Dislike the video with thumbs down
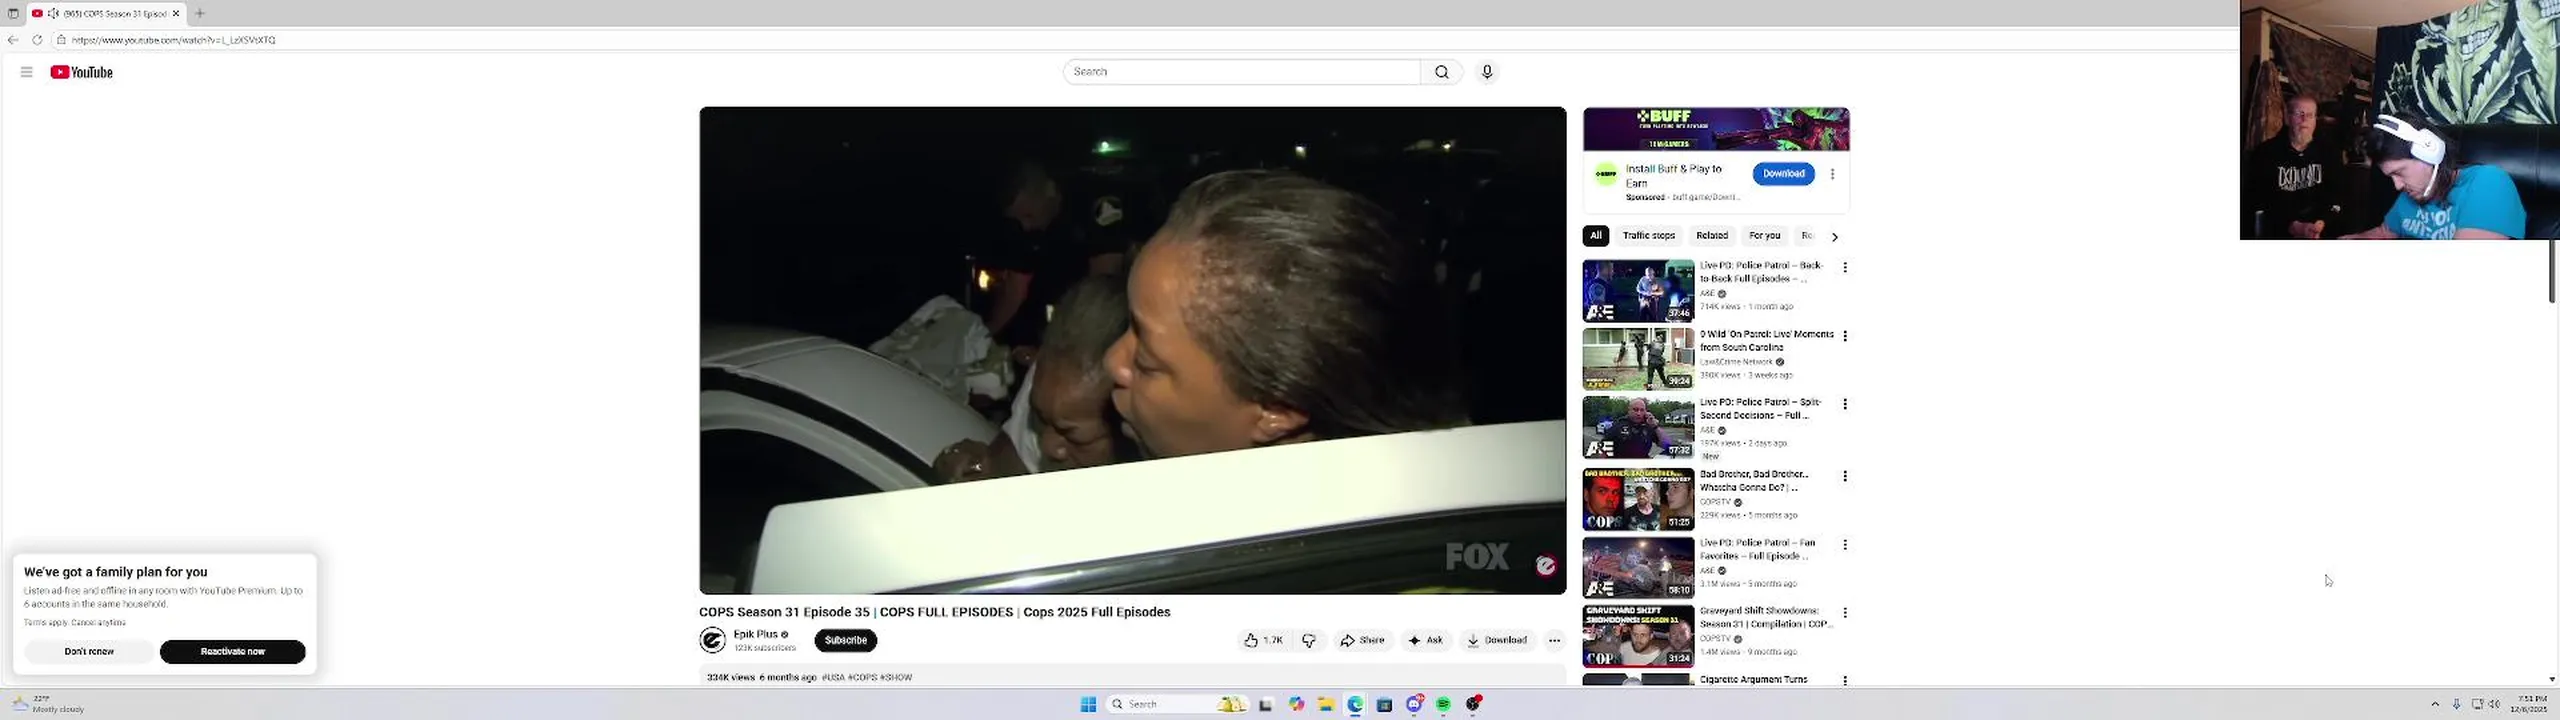 [1309, 640]
